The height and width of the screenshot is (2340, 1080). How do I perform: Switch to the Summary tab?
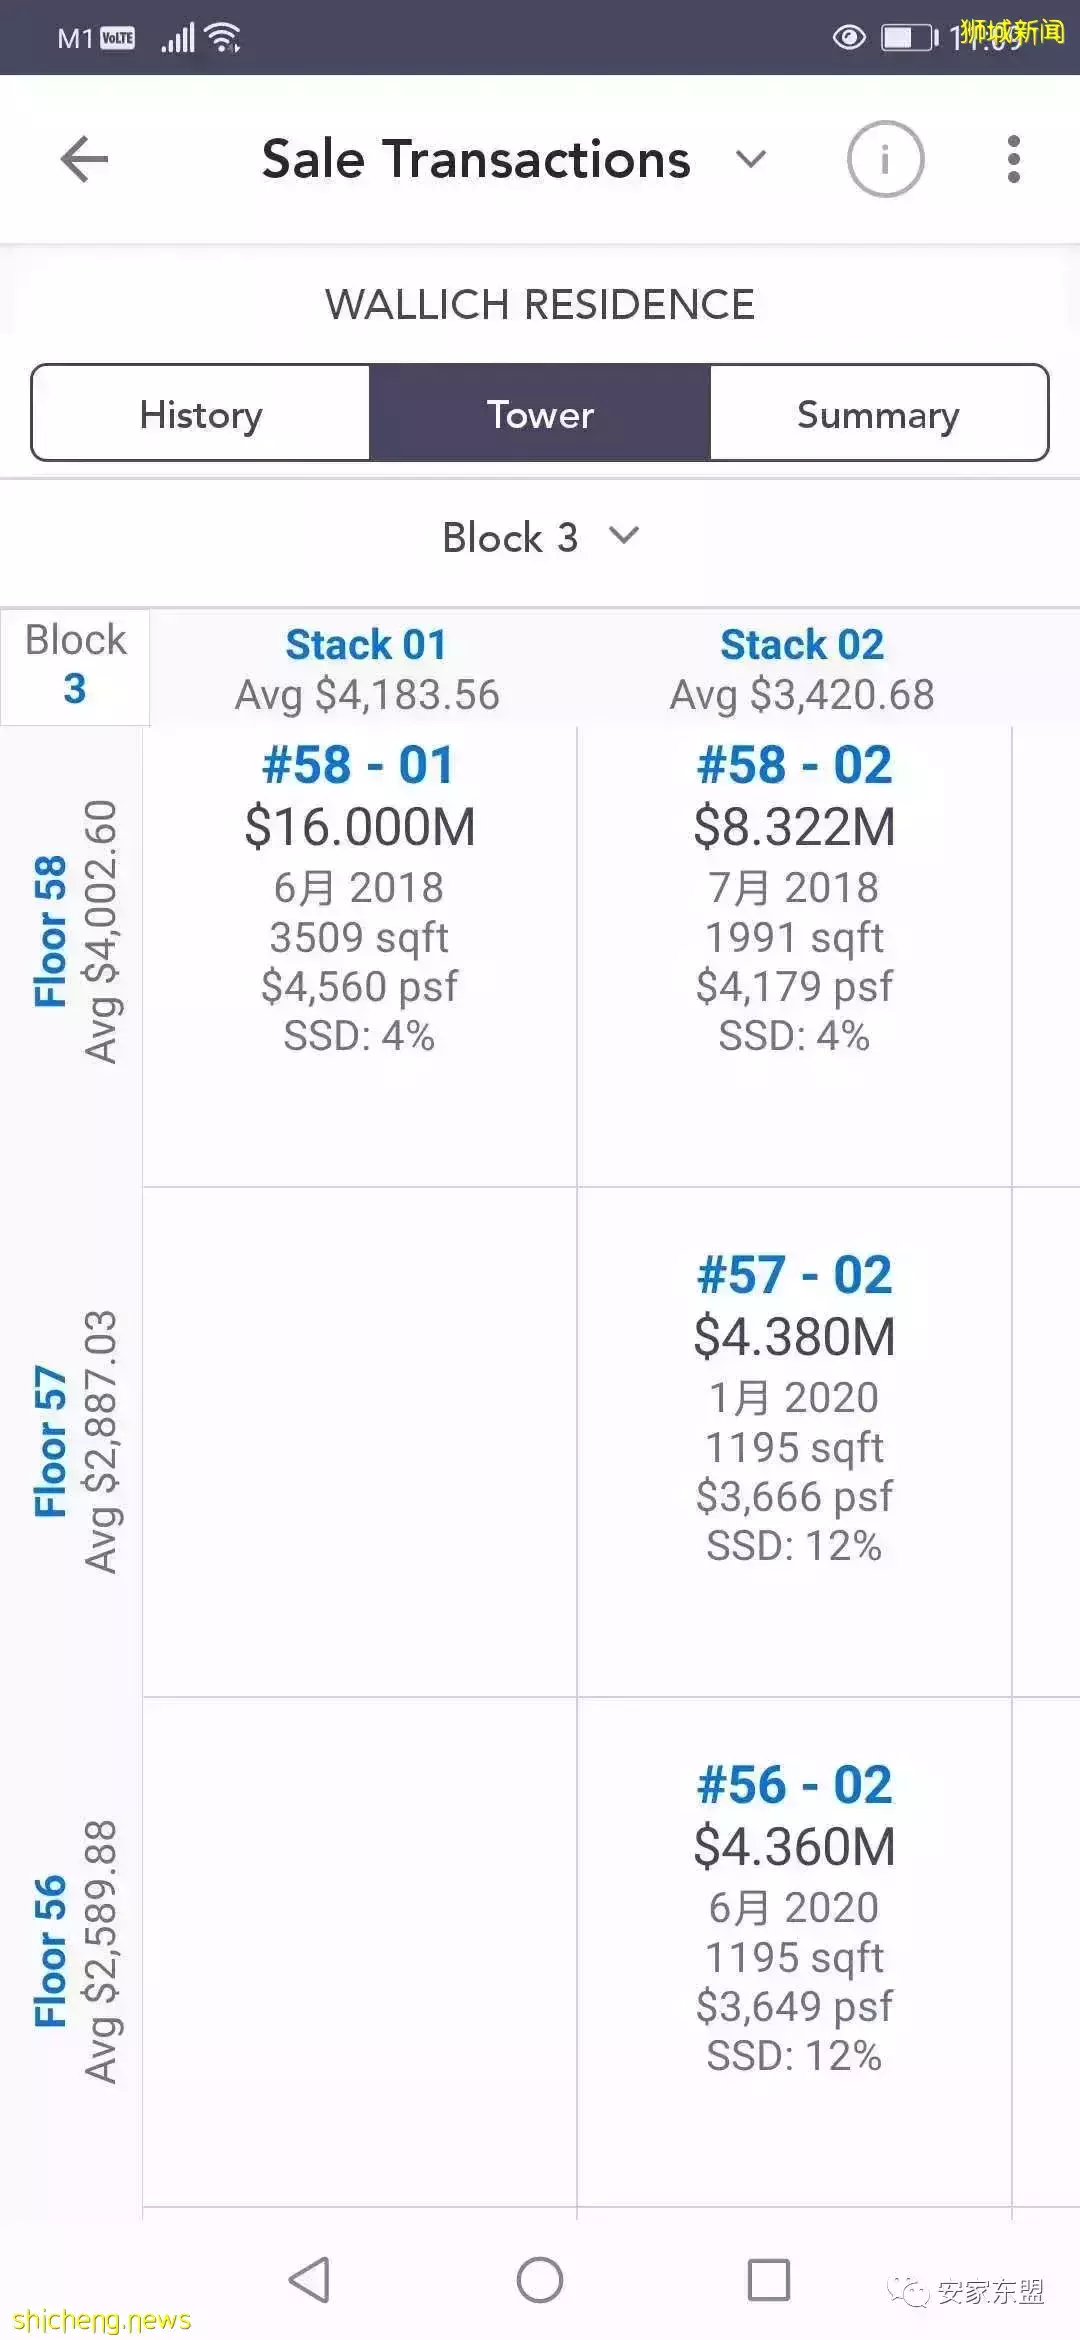point(878,414)
